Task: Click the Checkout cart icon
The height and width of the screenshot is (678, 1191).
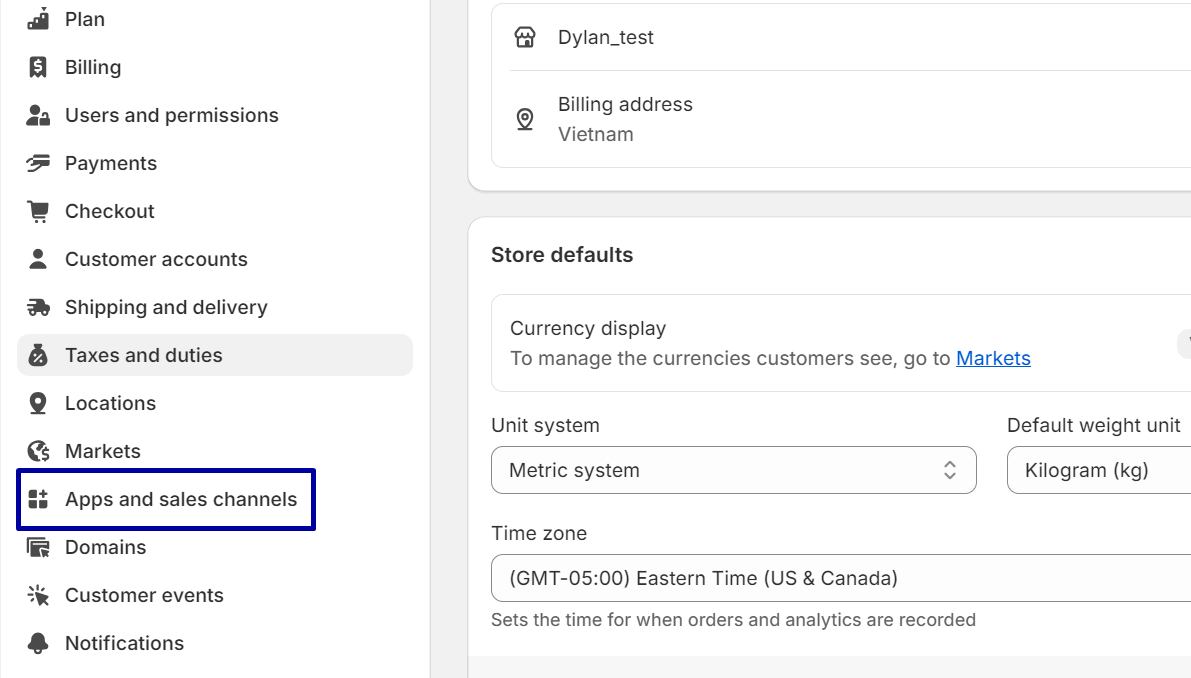Action: 38,211
